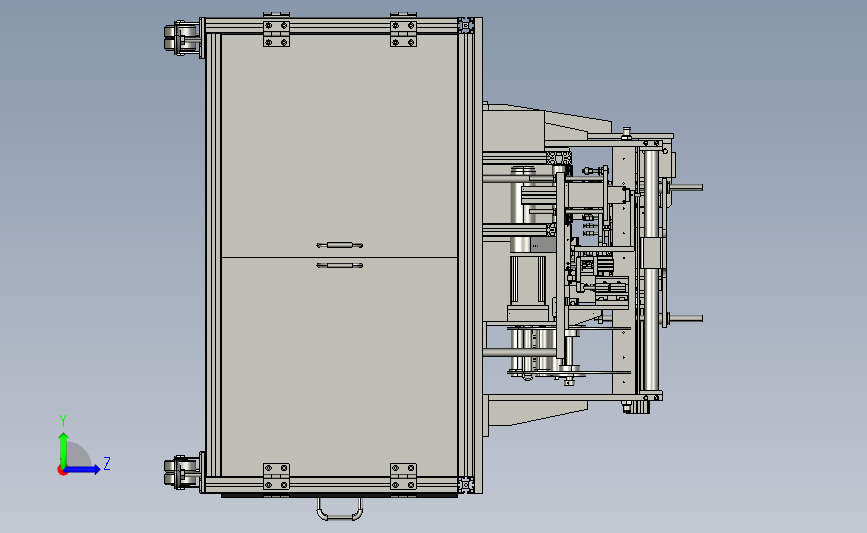Pick the bottom-left door hinge on the lower frame
The width and height of the screenshot is (867, 533).
tap(276, 477)
